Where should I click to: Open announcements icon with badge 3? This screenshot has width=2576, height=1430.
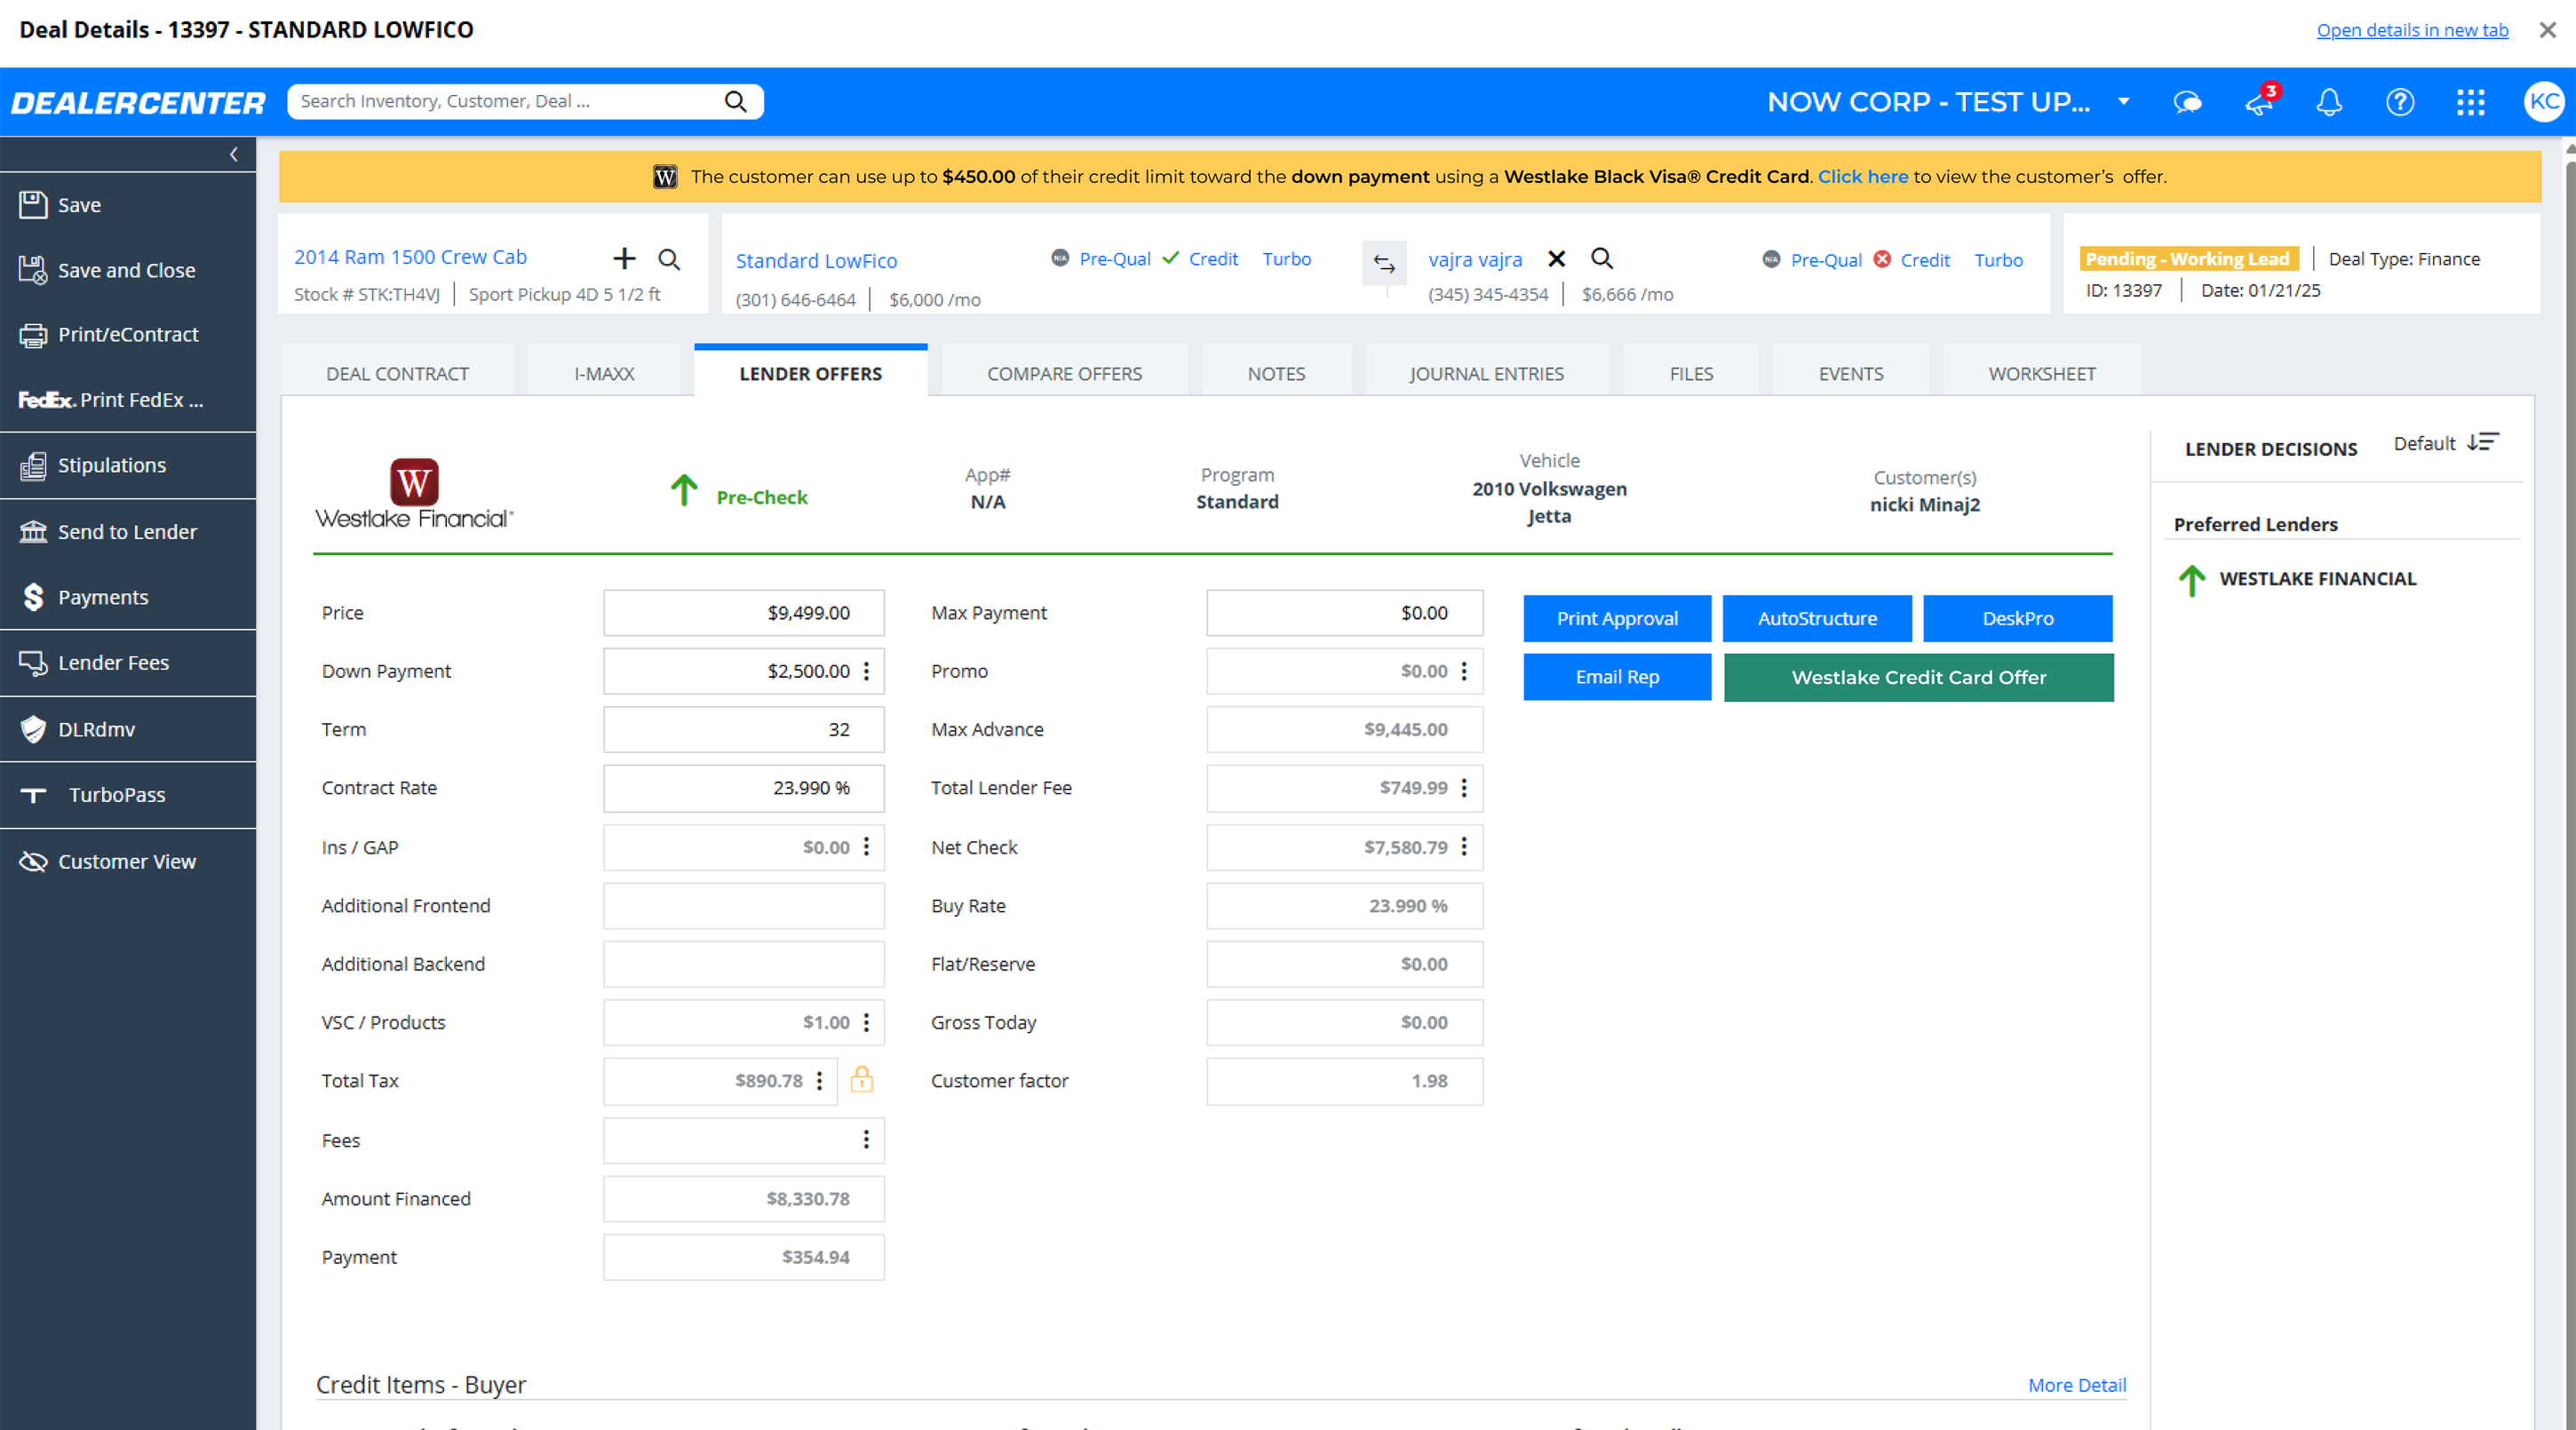point(2260,102)
